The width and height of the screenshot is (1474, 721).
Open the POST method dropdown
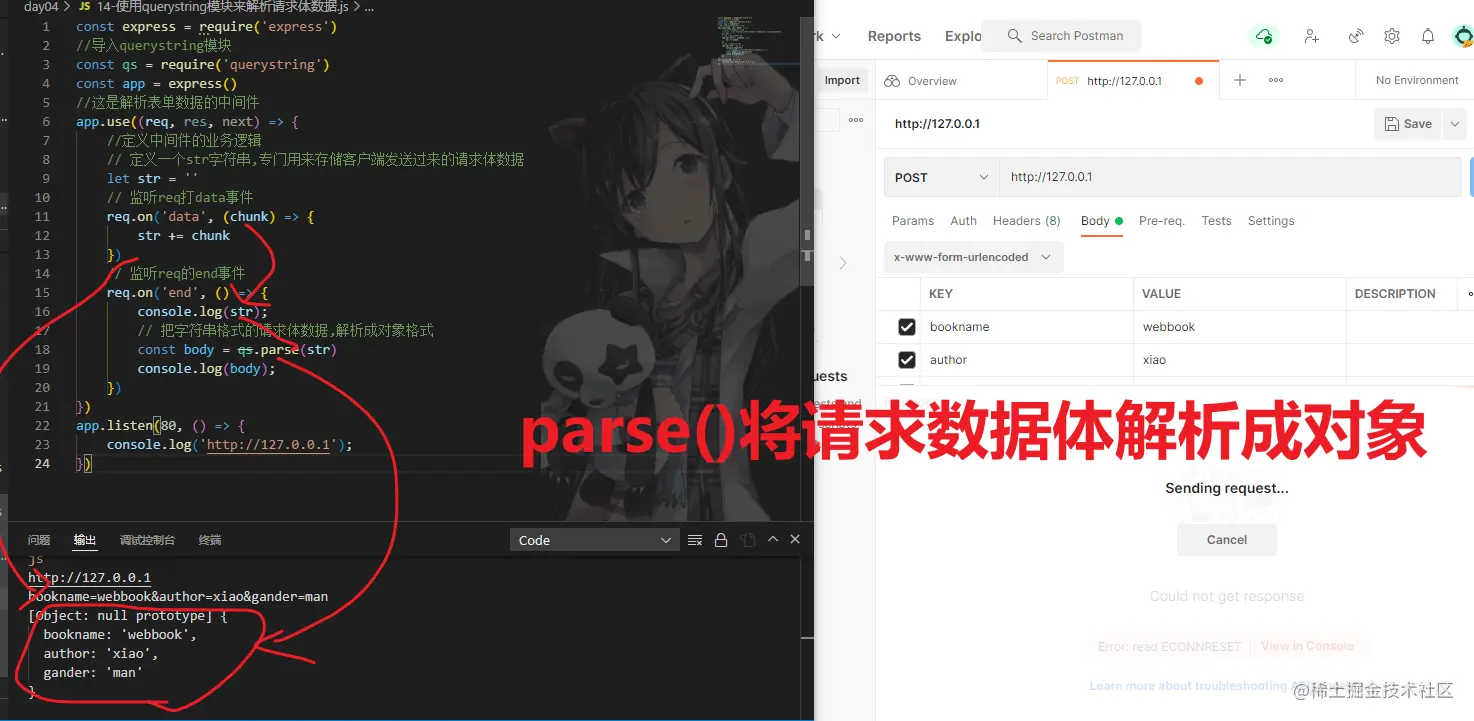(x=938, y=176)
